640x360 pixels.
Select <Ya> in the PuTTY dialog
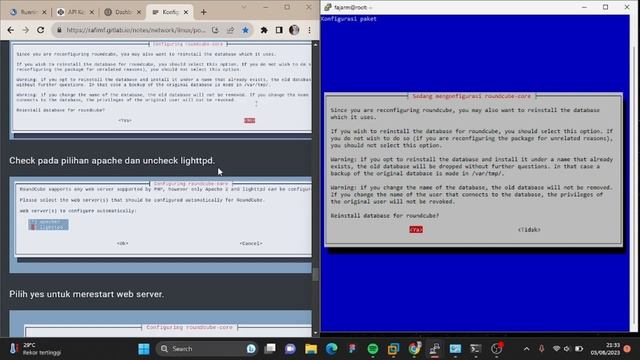click(416, 229)
